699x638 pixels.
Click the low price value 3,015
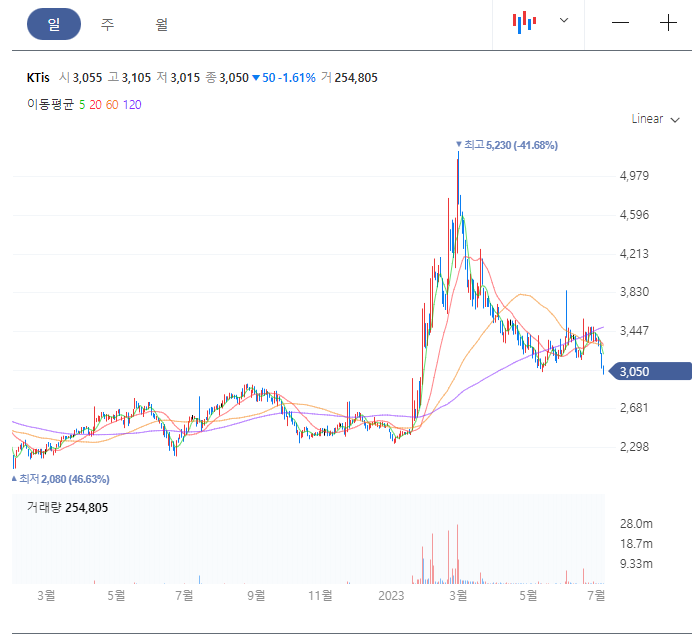(x=185, y=78)
